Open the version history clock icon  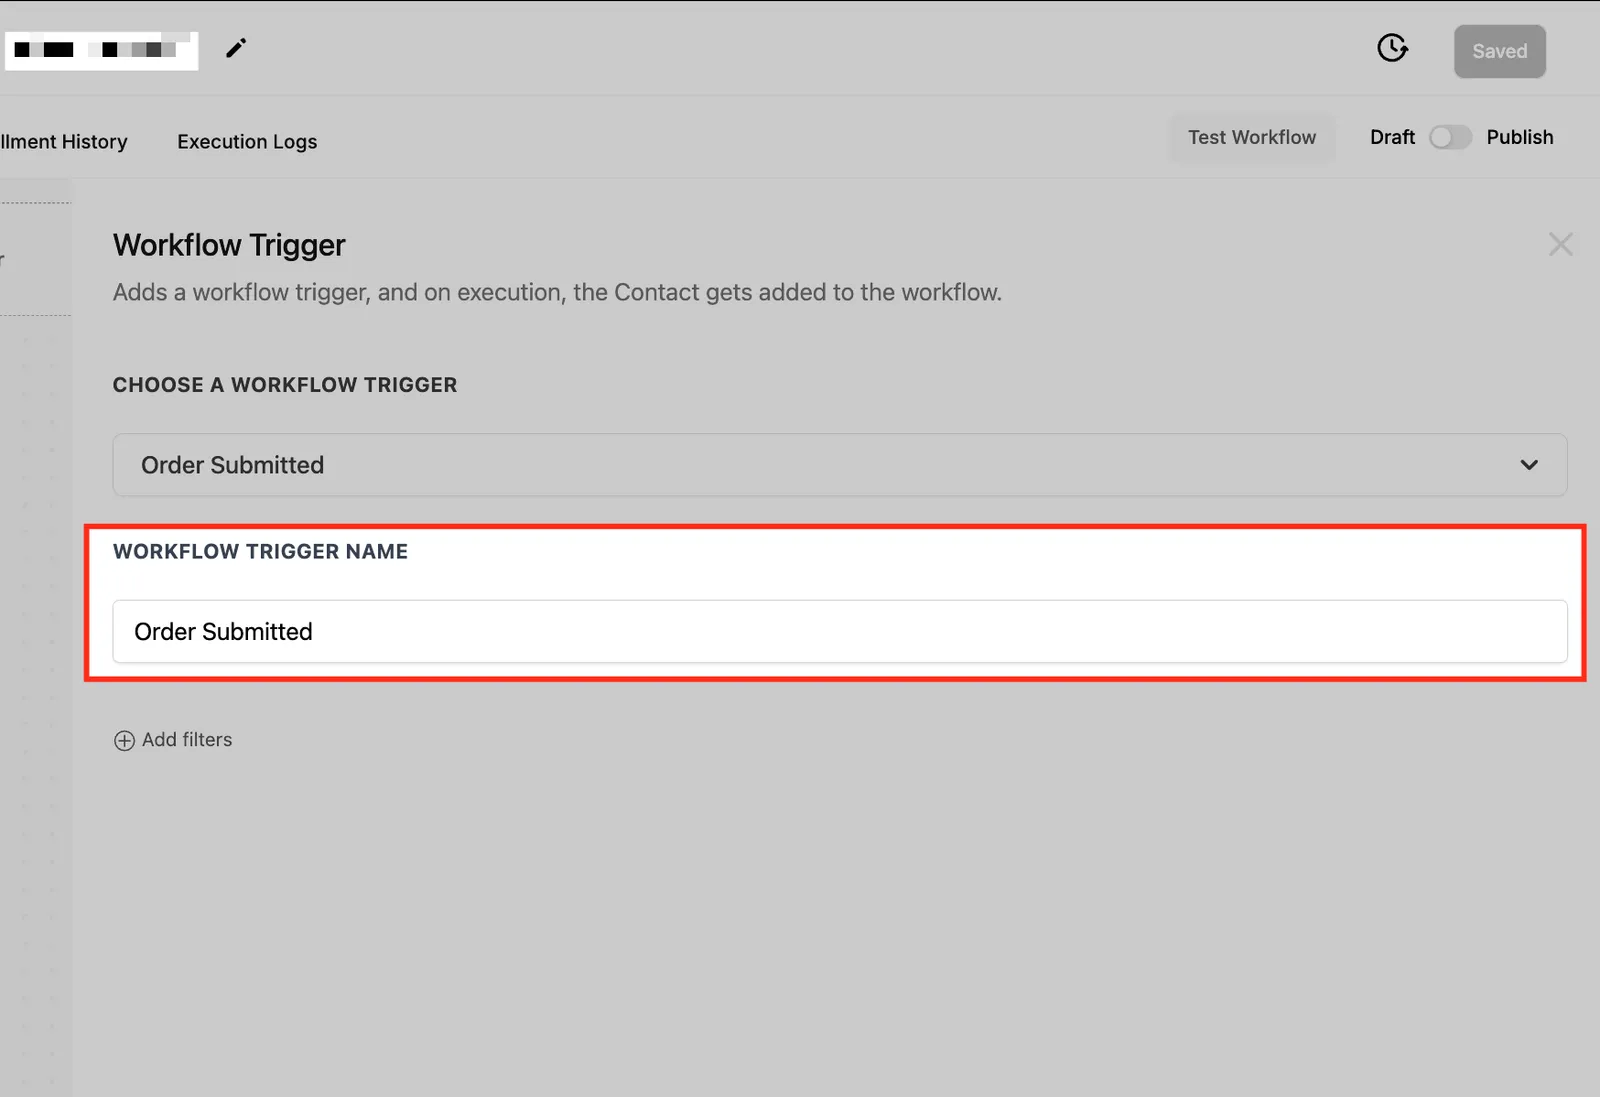click(1392, 47)
